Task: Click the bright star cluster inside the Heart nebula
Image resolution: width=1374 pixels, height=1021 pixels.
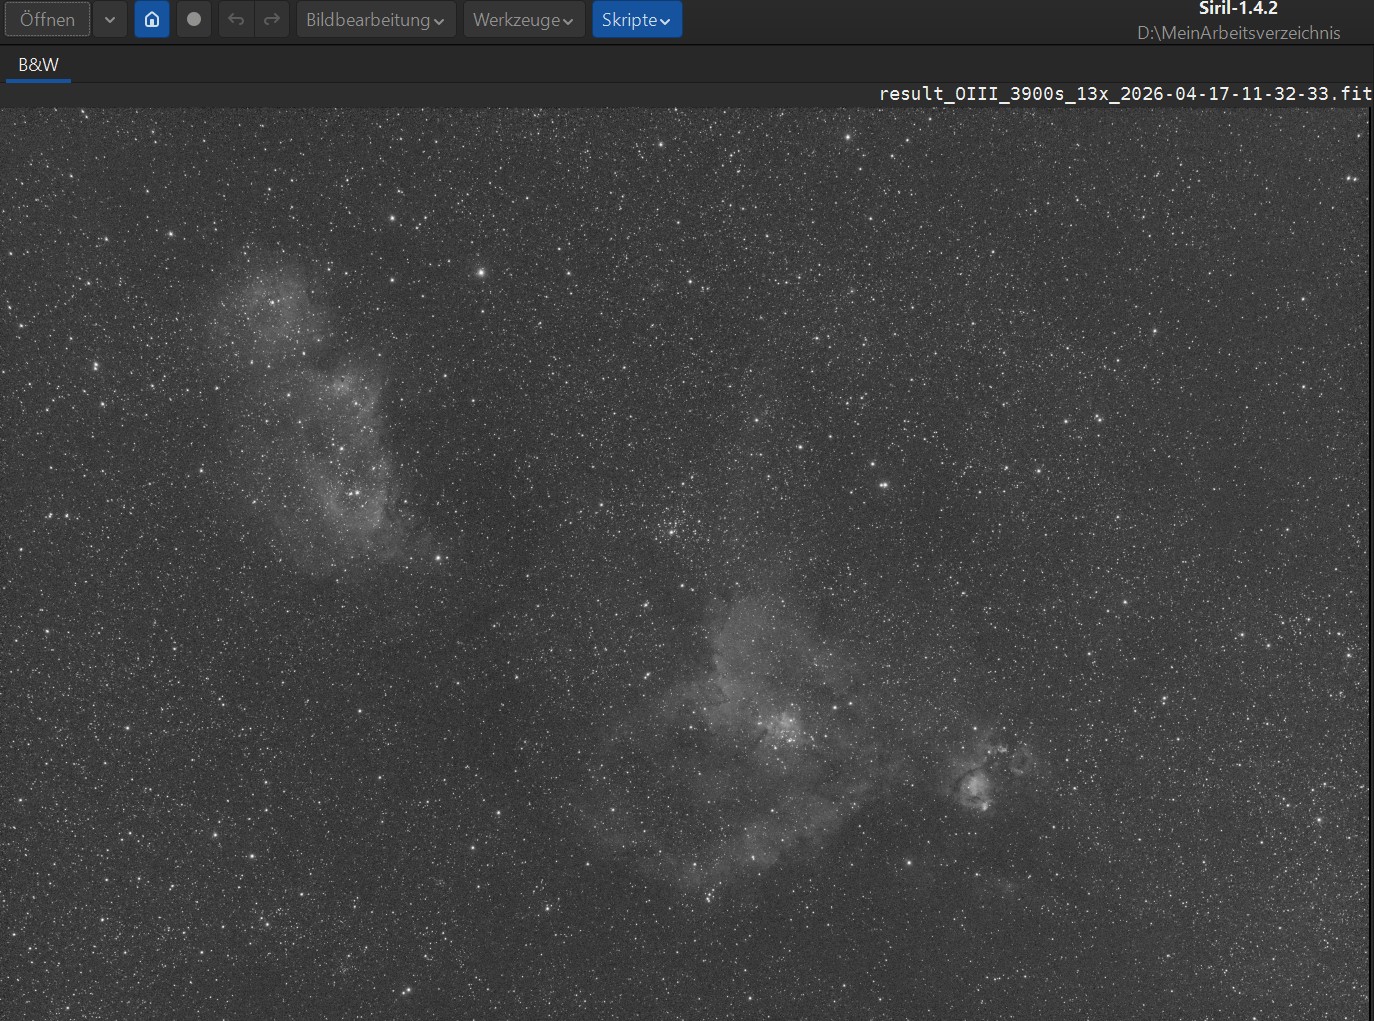Action: coord(783,727)
